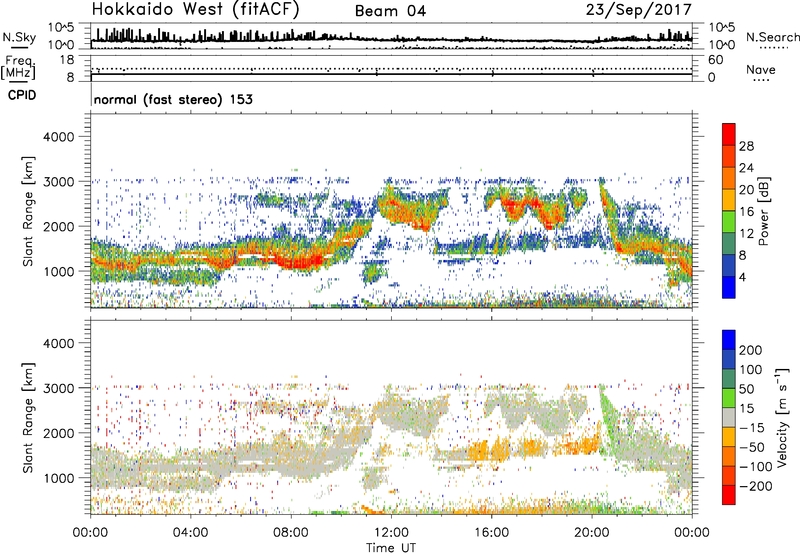Image resolution: width=800 pixels, height=554 pixels.
Task: Click the '12' label on Power scale
Action: pos(746,234)
